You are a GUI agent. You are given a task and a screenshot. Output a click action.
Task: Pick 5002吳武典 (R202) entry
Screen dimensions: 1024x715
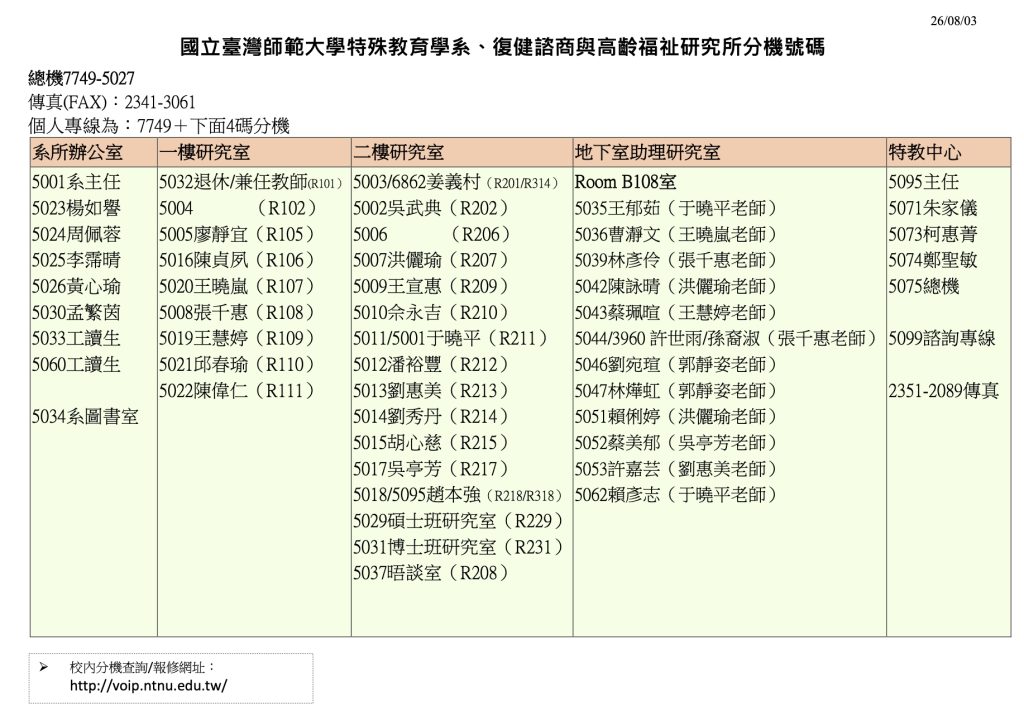432,208
